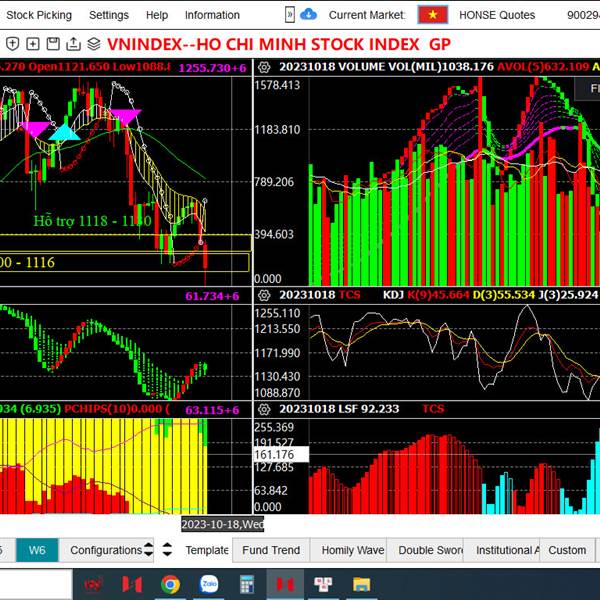The height and width of the screenshot is (600, 600).
Task: Click the cyan up-triangle buy signal
Action: pyautogui.click(x=64, y=132)
